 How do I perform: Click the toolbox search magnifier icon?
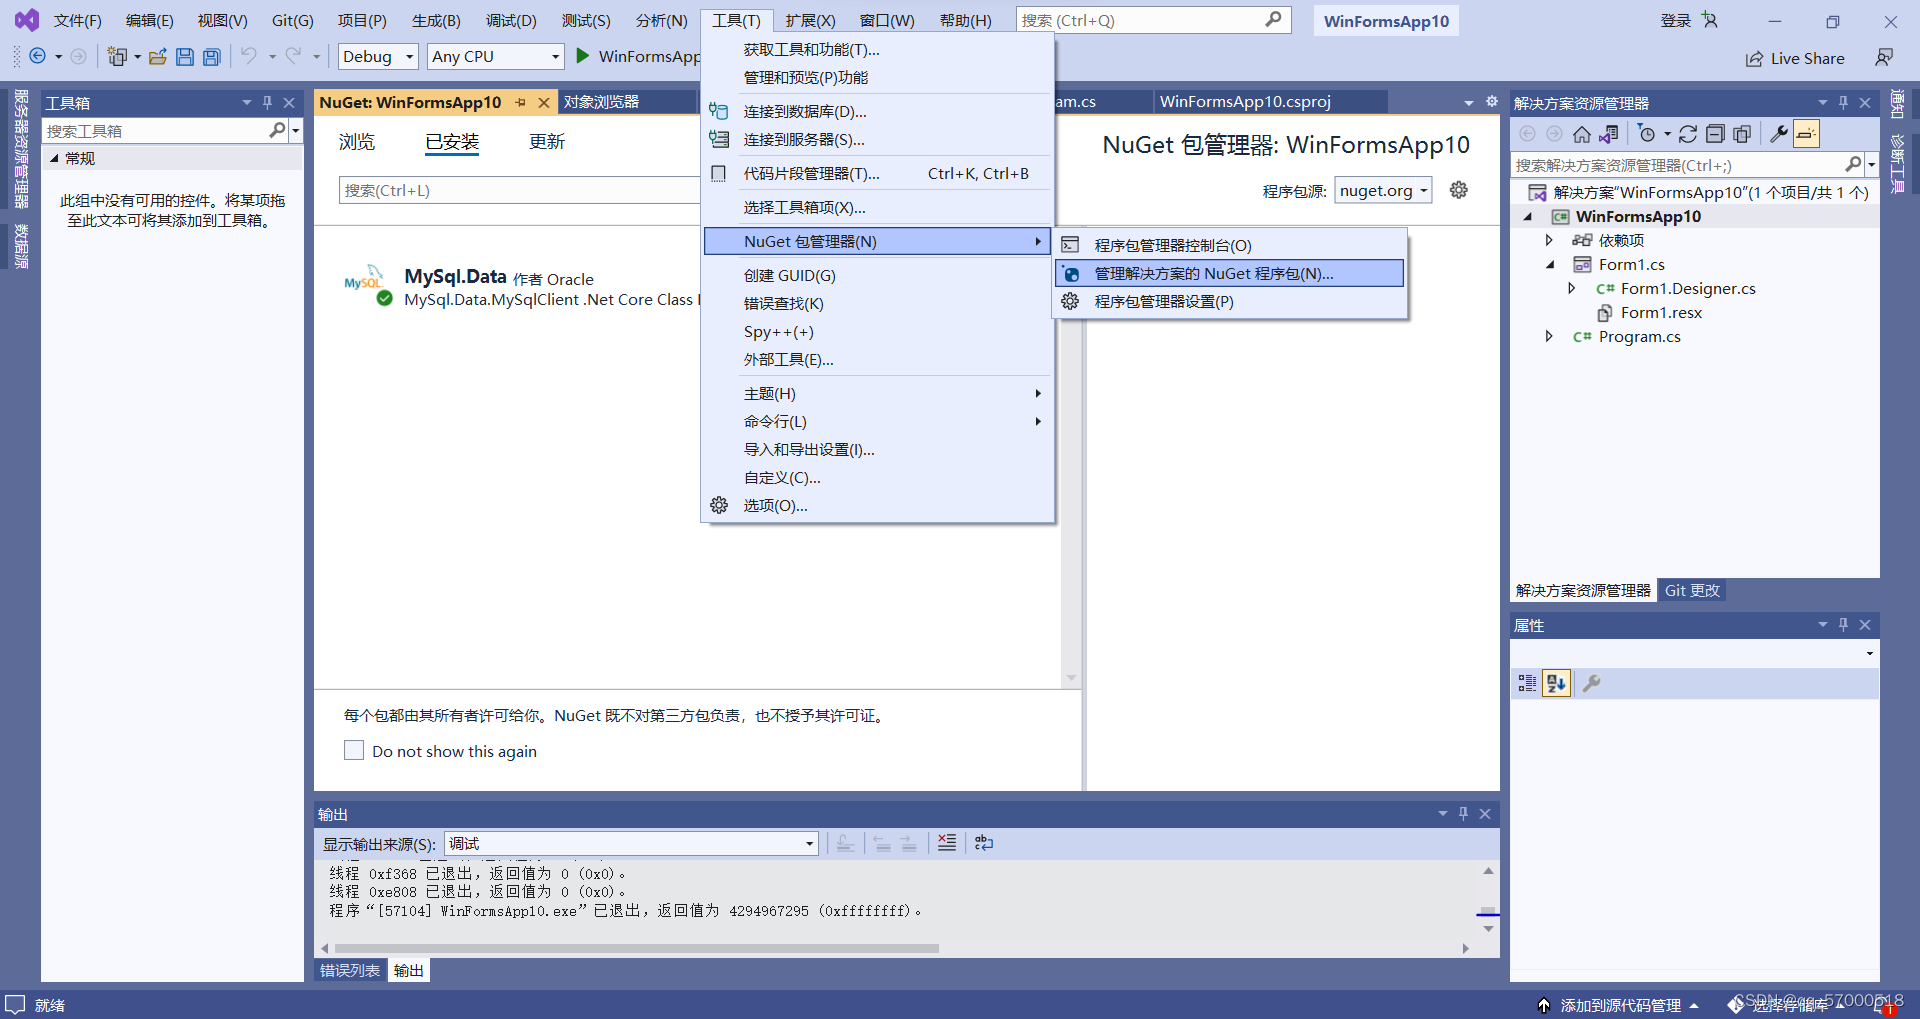pos(277,130)
